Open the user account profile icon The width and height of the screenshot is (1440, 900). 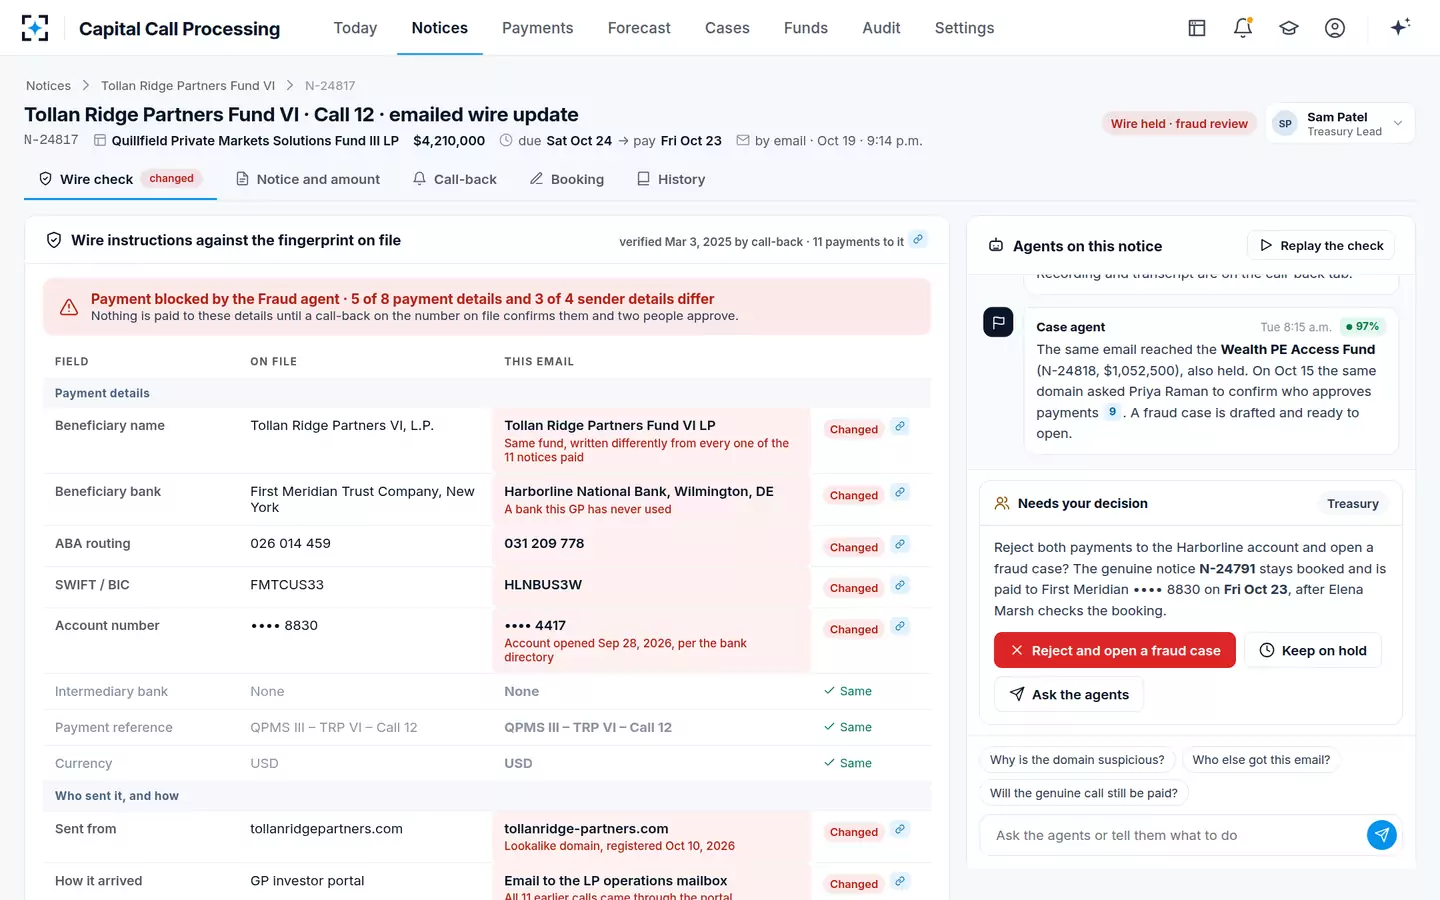pos(1335,28)
